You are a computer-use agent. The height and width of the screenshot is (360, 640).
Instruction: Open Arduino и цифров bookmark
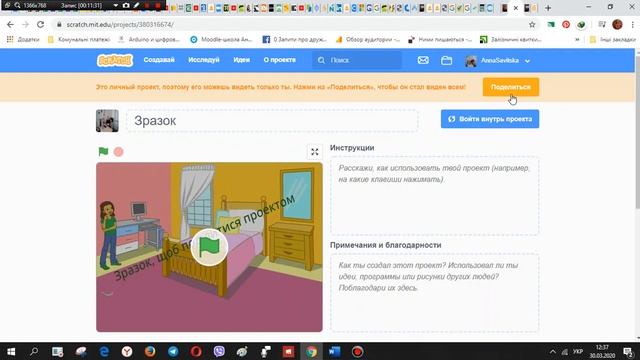[x=149, y=39]
